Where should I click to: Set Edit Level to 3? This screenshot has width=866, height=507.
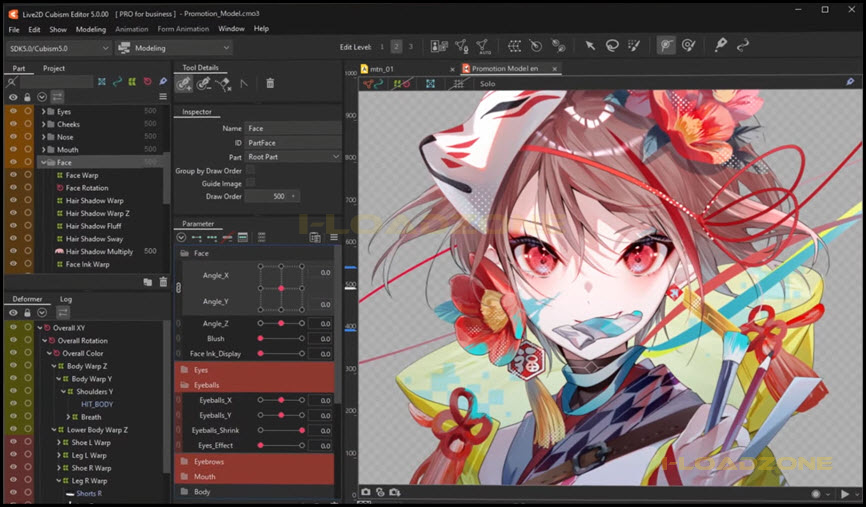pyautogui.click(x=410, y=47)
